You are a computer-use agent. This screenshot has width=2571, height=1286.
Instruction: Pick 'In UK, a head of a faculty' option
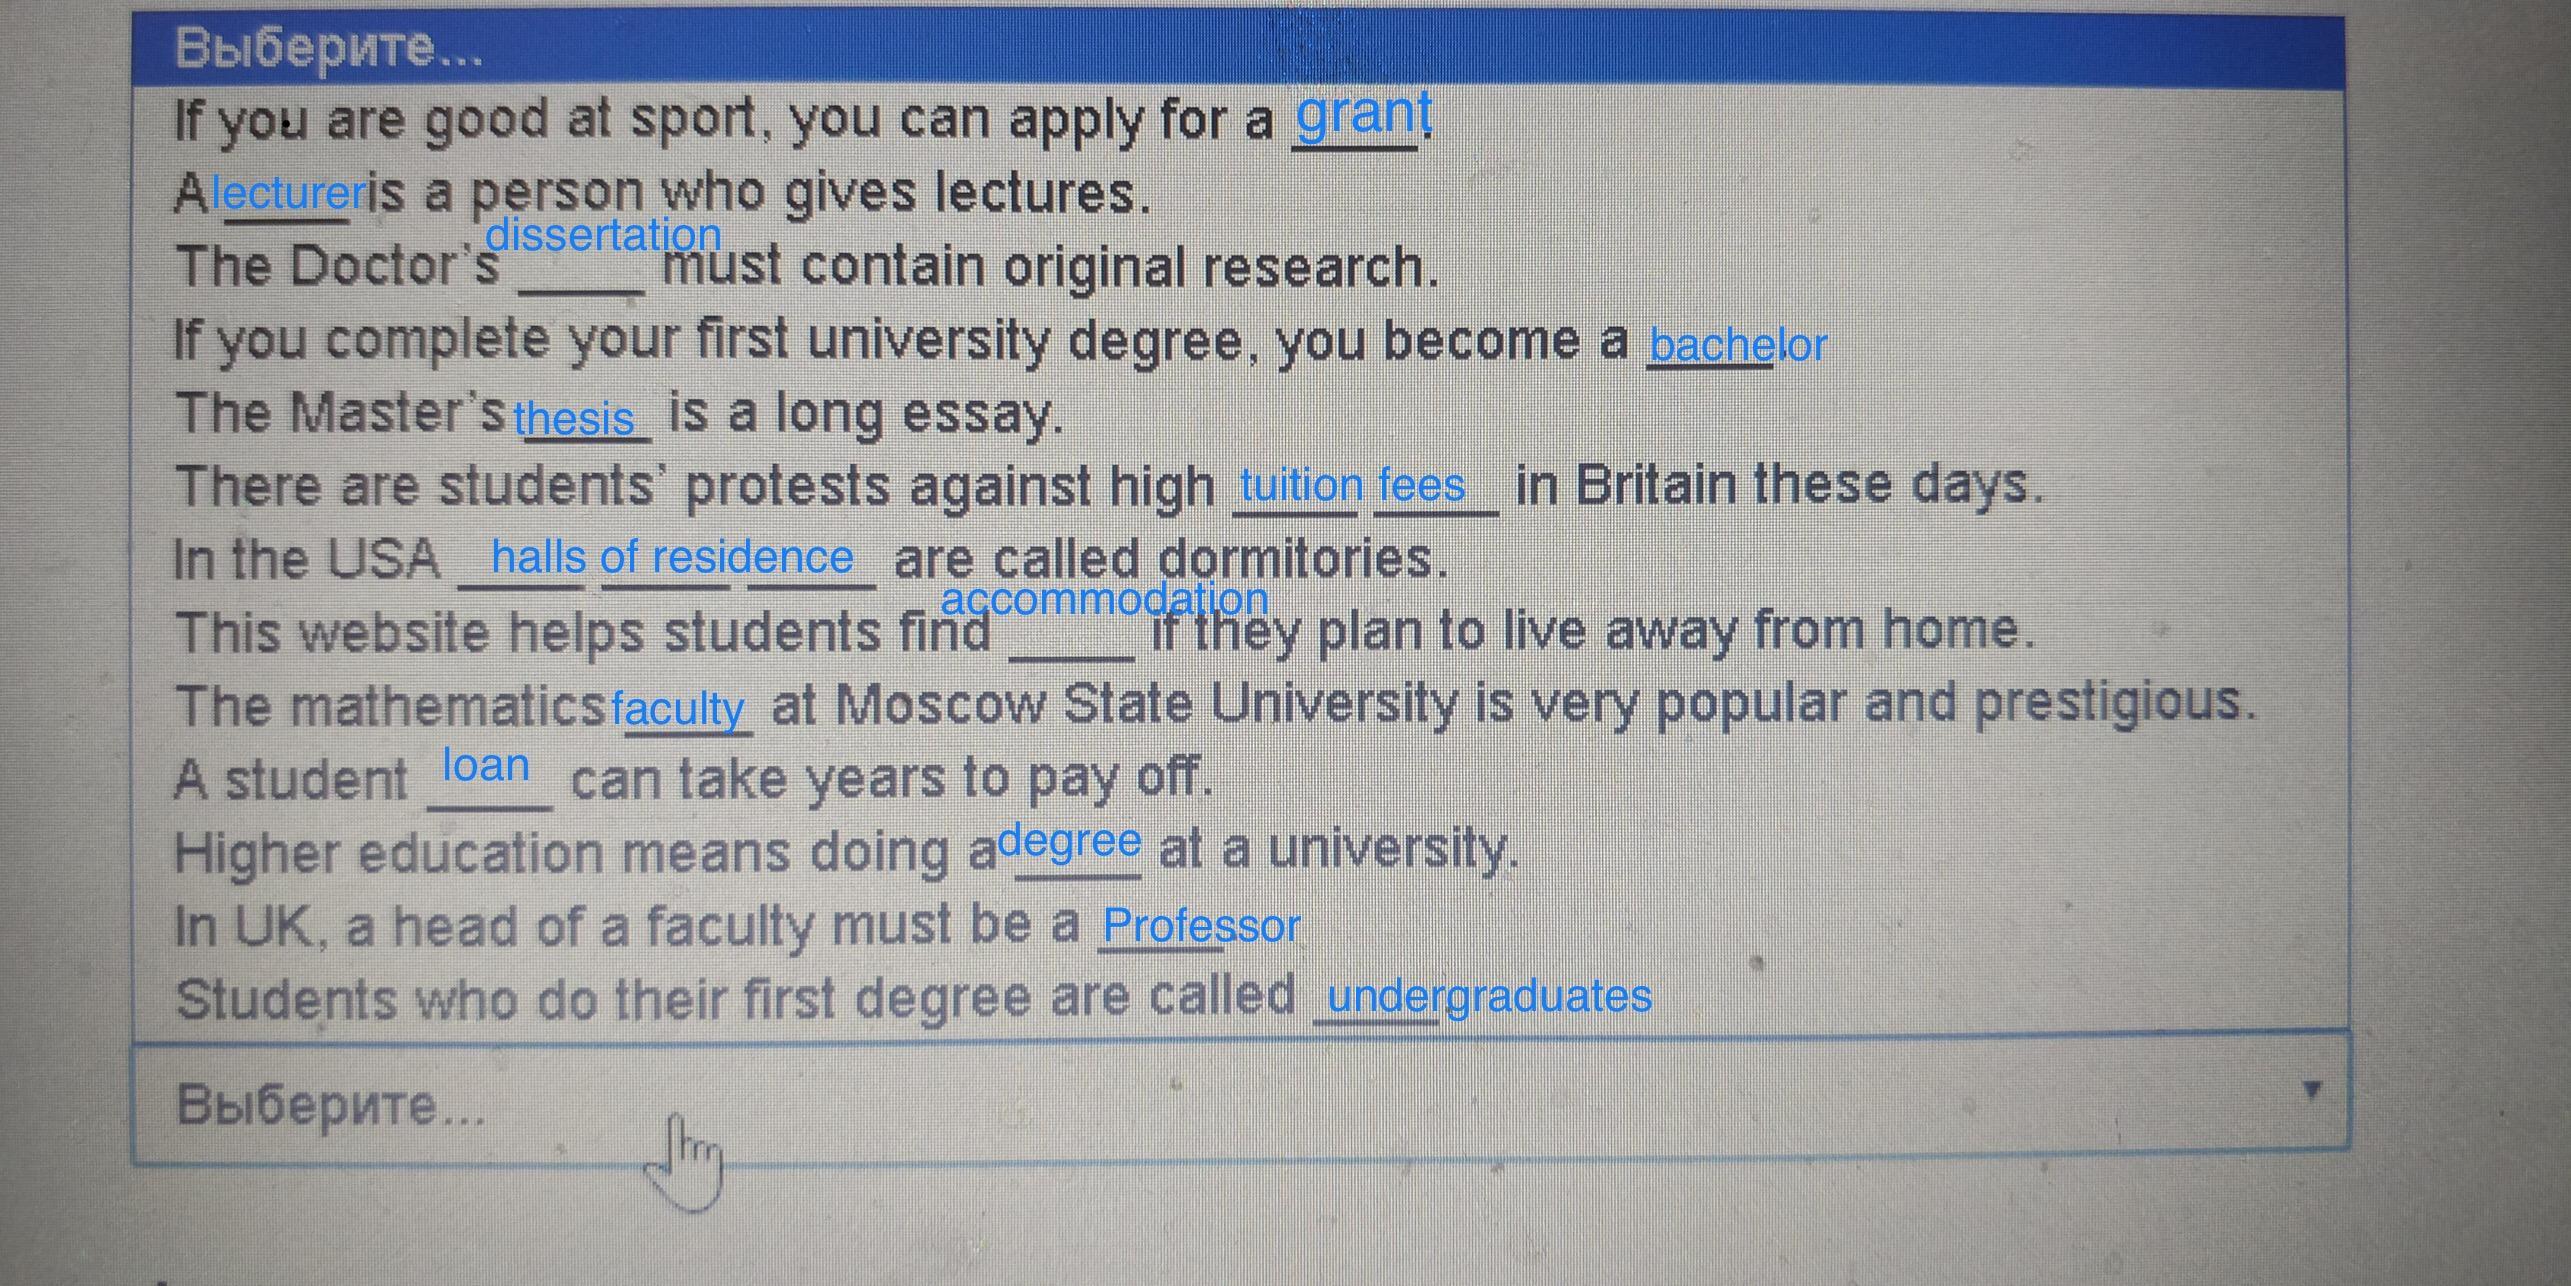tap(1239, 925)
